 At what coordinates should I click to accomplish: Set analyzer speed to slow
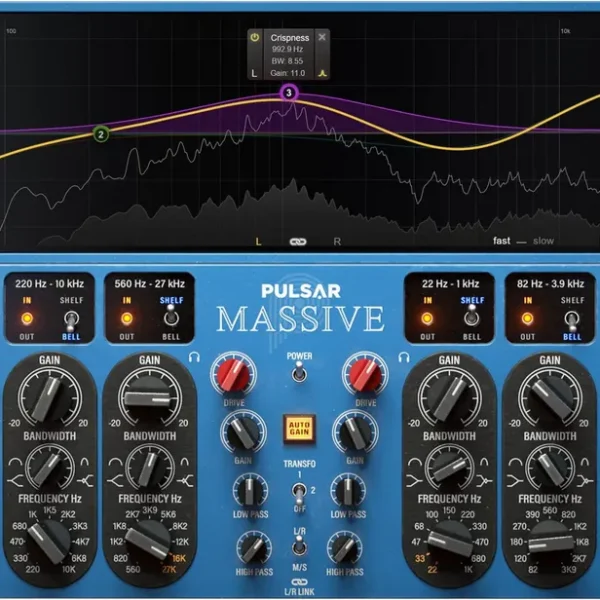click(x=544, y=241)
